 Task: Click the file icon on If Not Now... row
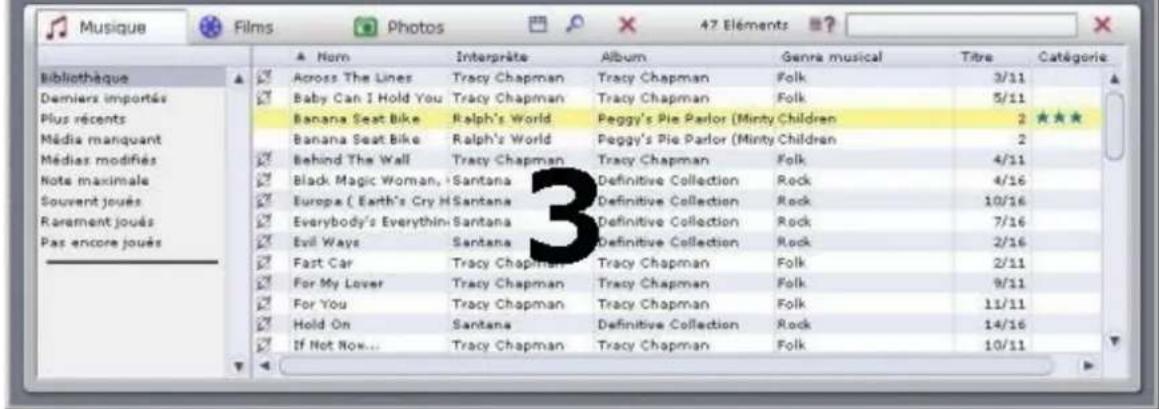pos(265,345)
